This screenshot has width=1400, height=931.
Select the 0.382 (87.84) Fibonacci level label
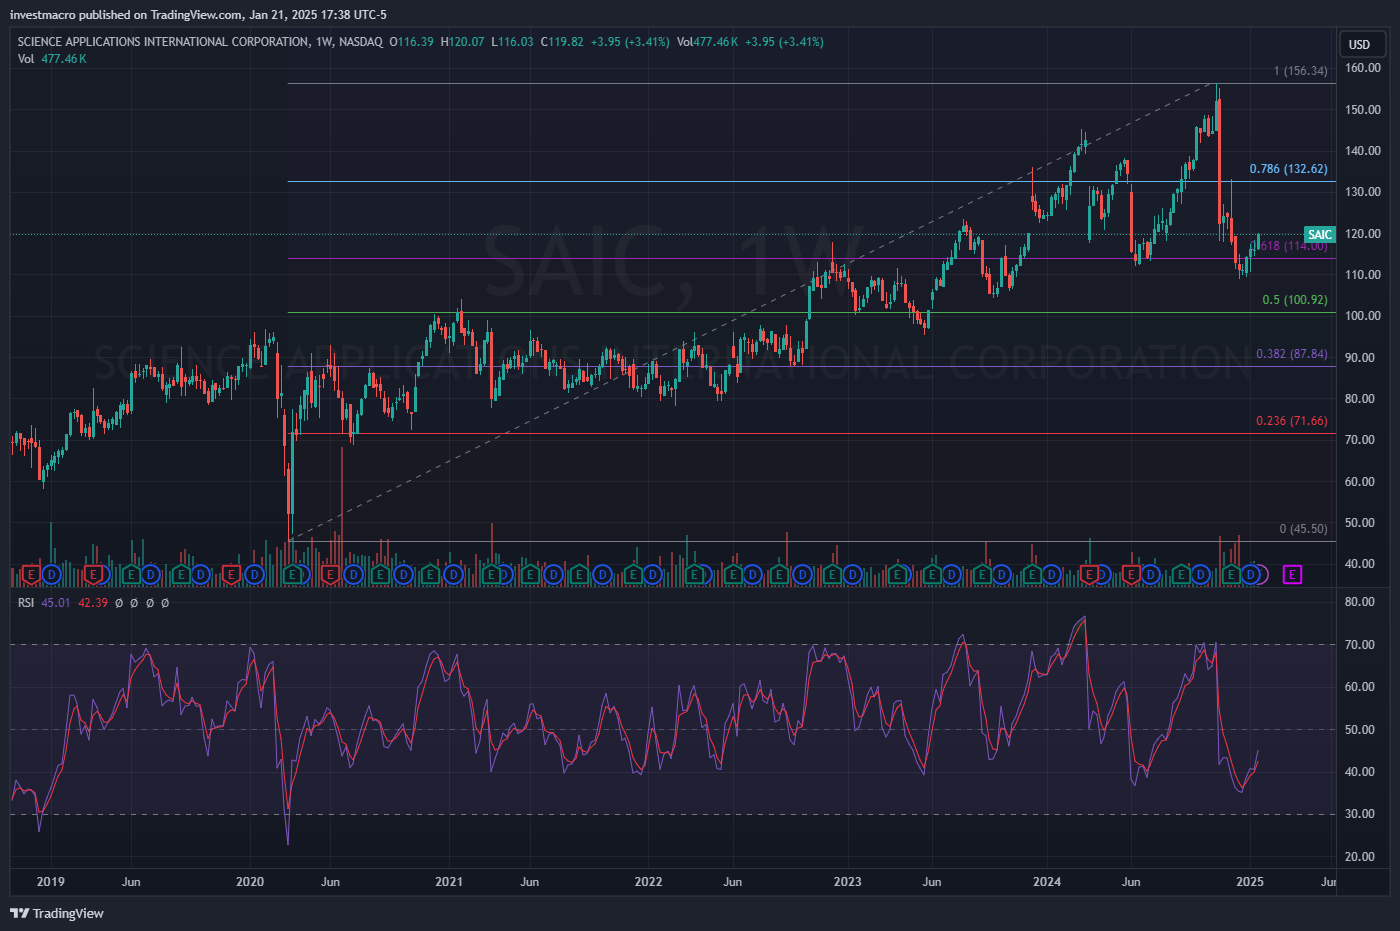click(1291, 354)
